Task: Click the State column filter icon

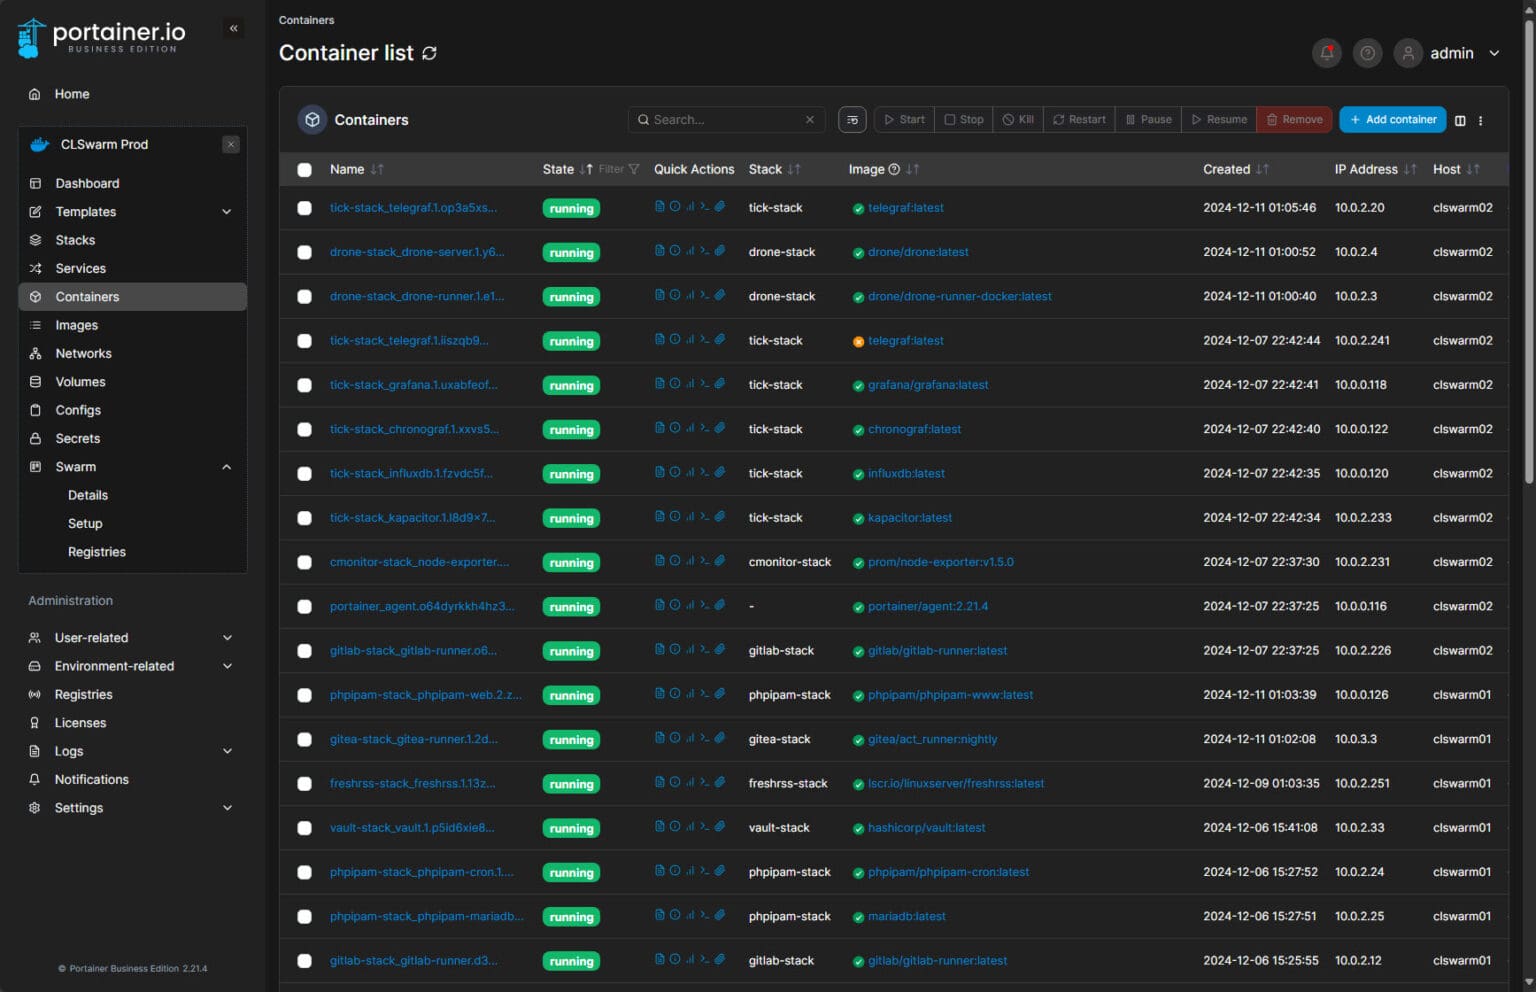Action: coord(633,169)
